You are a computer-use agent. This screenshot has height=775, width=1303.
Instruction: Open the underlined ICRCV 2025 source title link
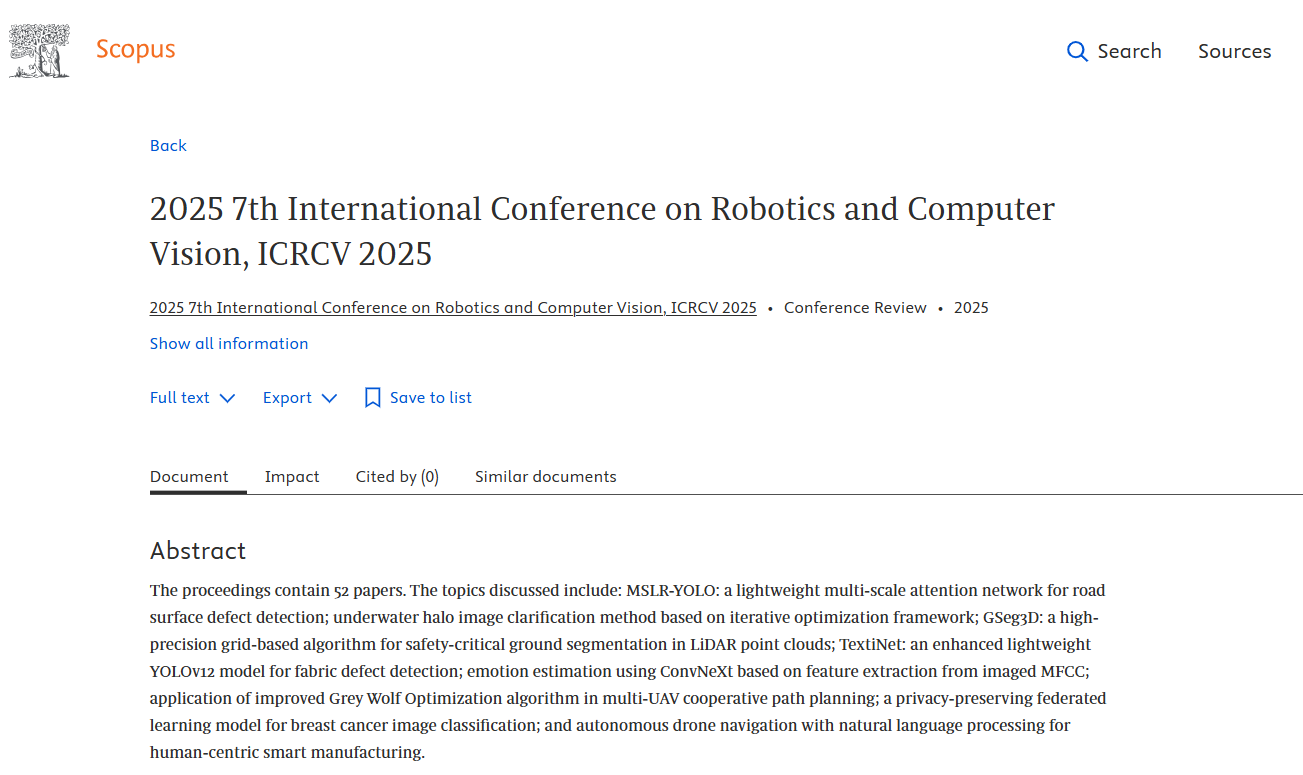tap(453, 308)
